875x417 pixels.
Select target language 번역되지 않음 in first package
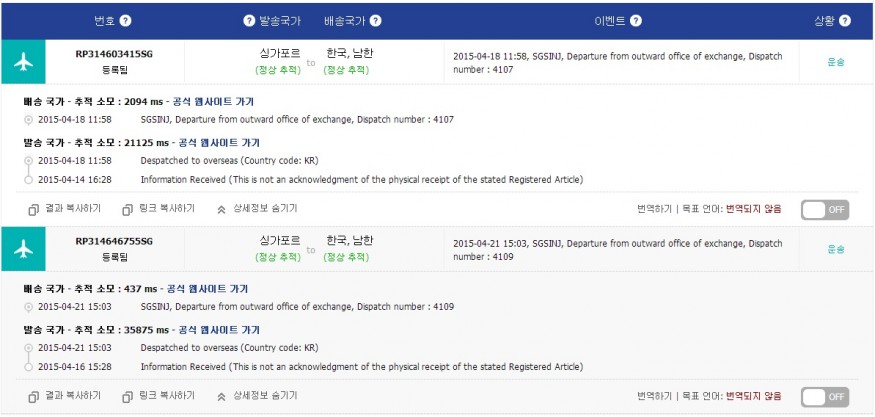click(753, 209)
